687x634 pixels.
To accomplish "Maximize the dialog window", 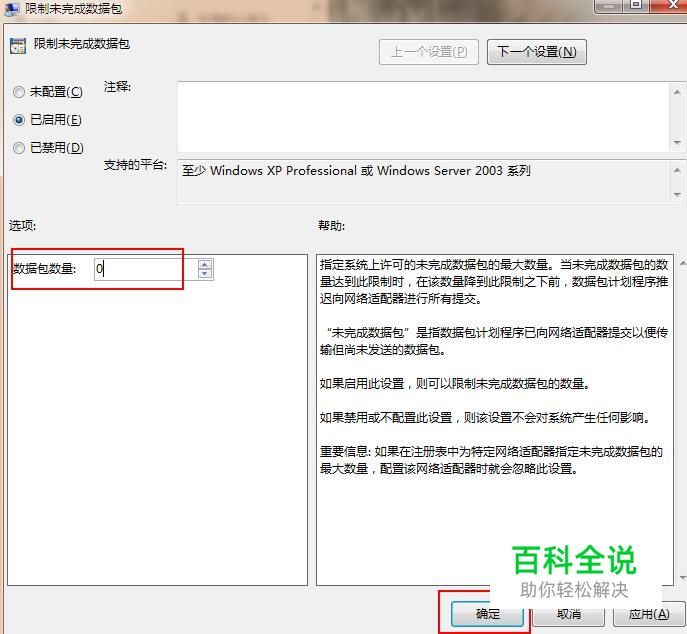I will pos(636,5).
